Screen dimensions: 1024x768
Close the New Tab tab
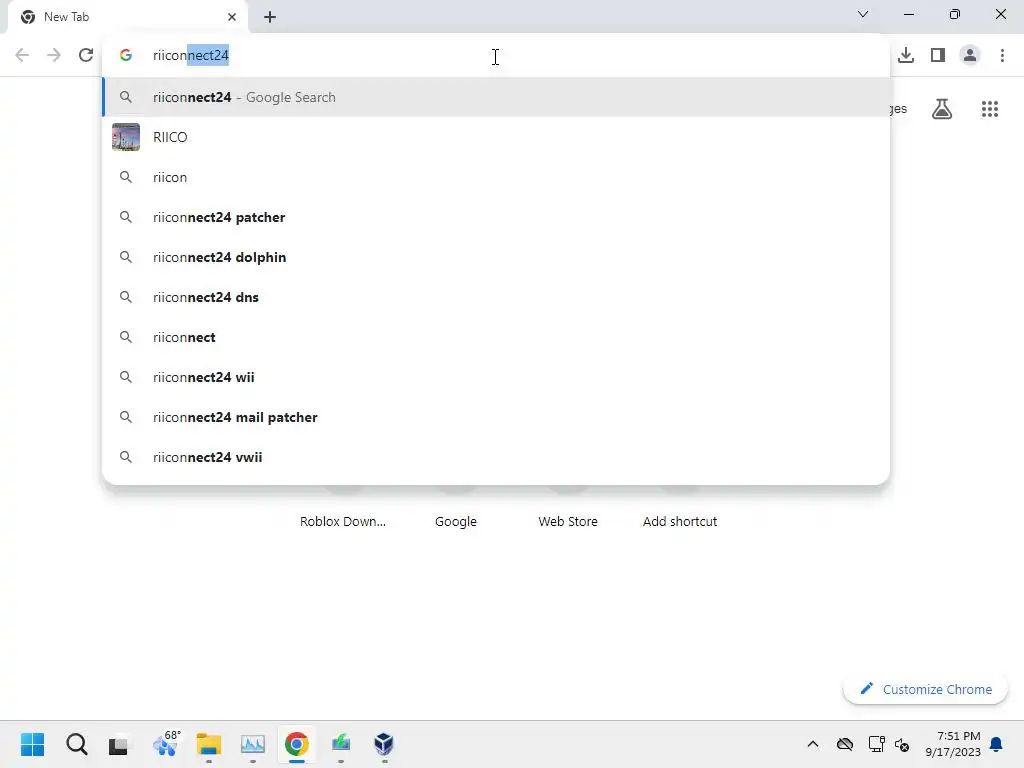pos(232,17)
